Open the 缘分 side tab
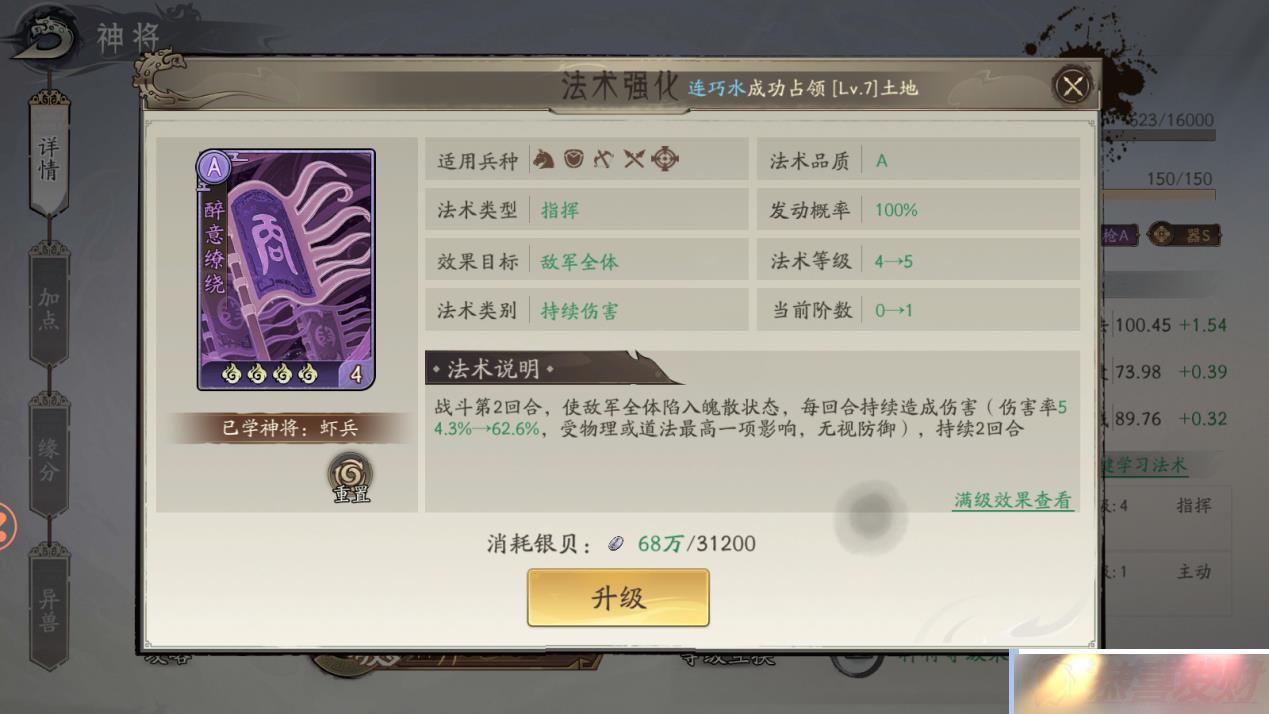This screenshot has width=1269, height=714. tap(49, 459)
